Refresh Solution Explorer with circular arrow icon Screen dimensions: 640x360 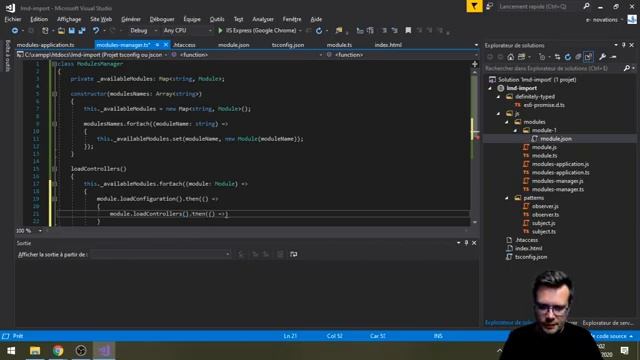coord(568,57)
